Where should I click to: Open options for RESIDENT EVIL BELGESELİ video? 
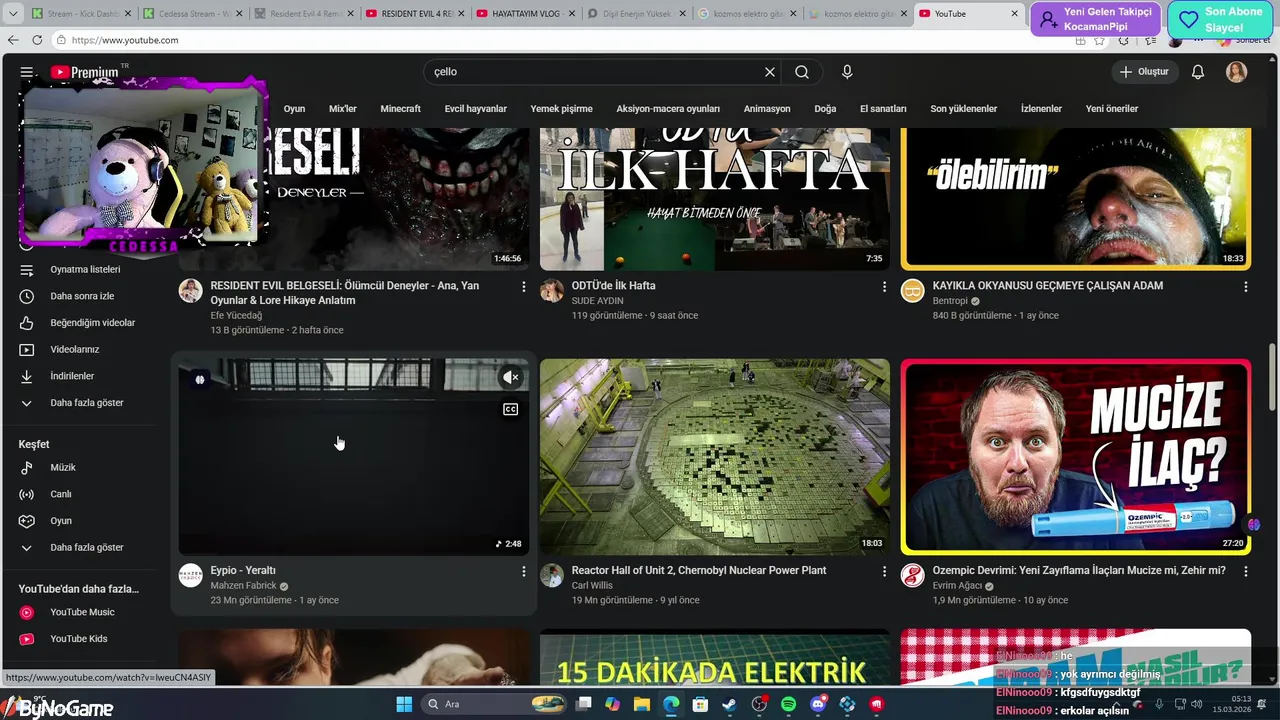tap(523, 287)
